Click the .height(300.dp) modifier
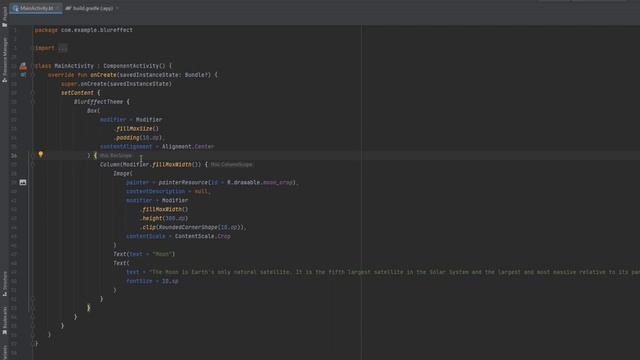Image resolution: width=640 pixels, height=360 pixels. (x=164, y=219)
